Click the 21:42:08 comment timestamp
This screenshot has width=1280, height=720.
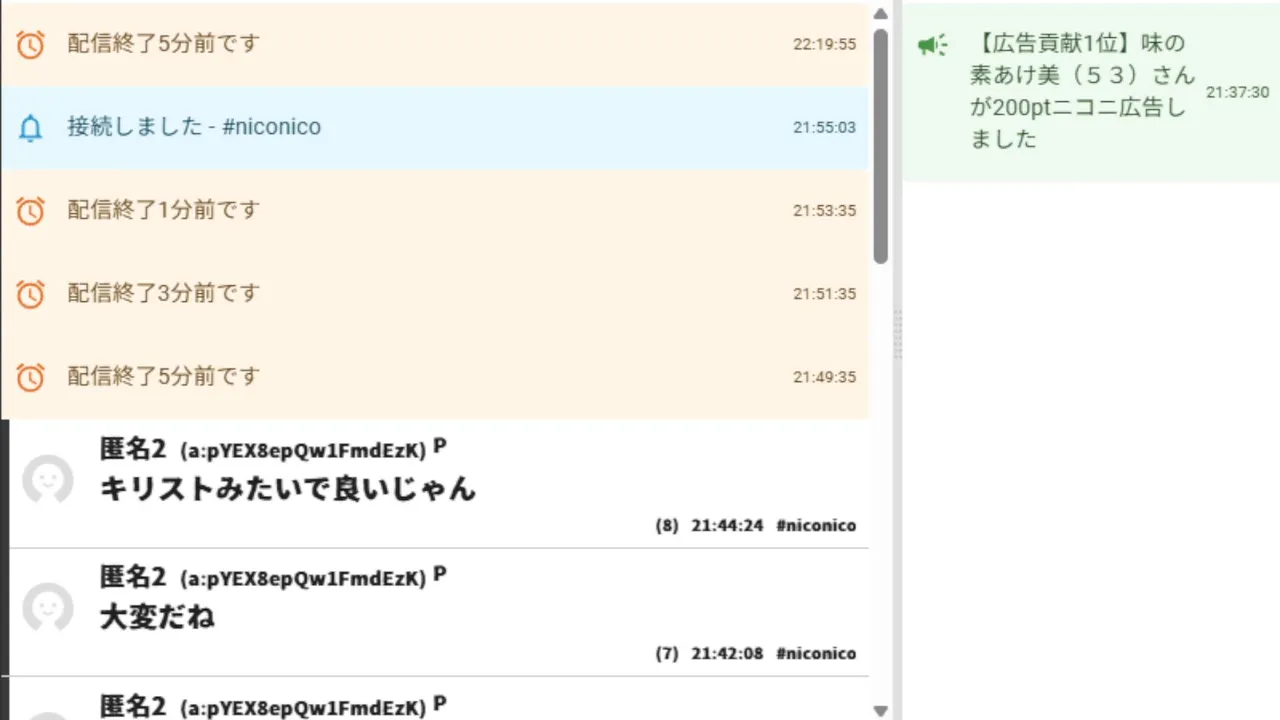coord(727,654)
